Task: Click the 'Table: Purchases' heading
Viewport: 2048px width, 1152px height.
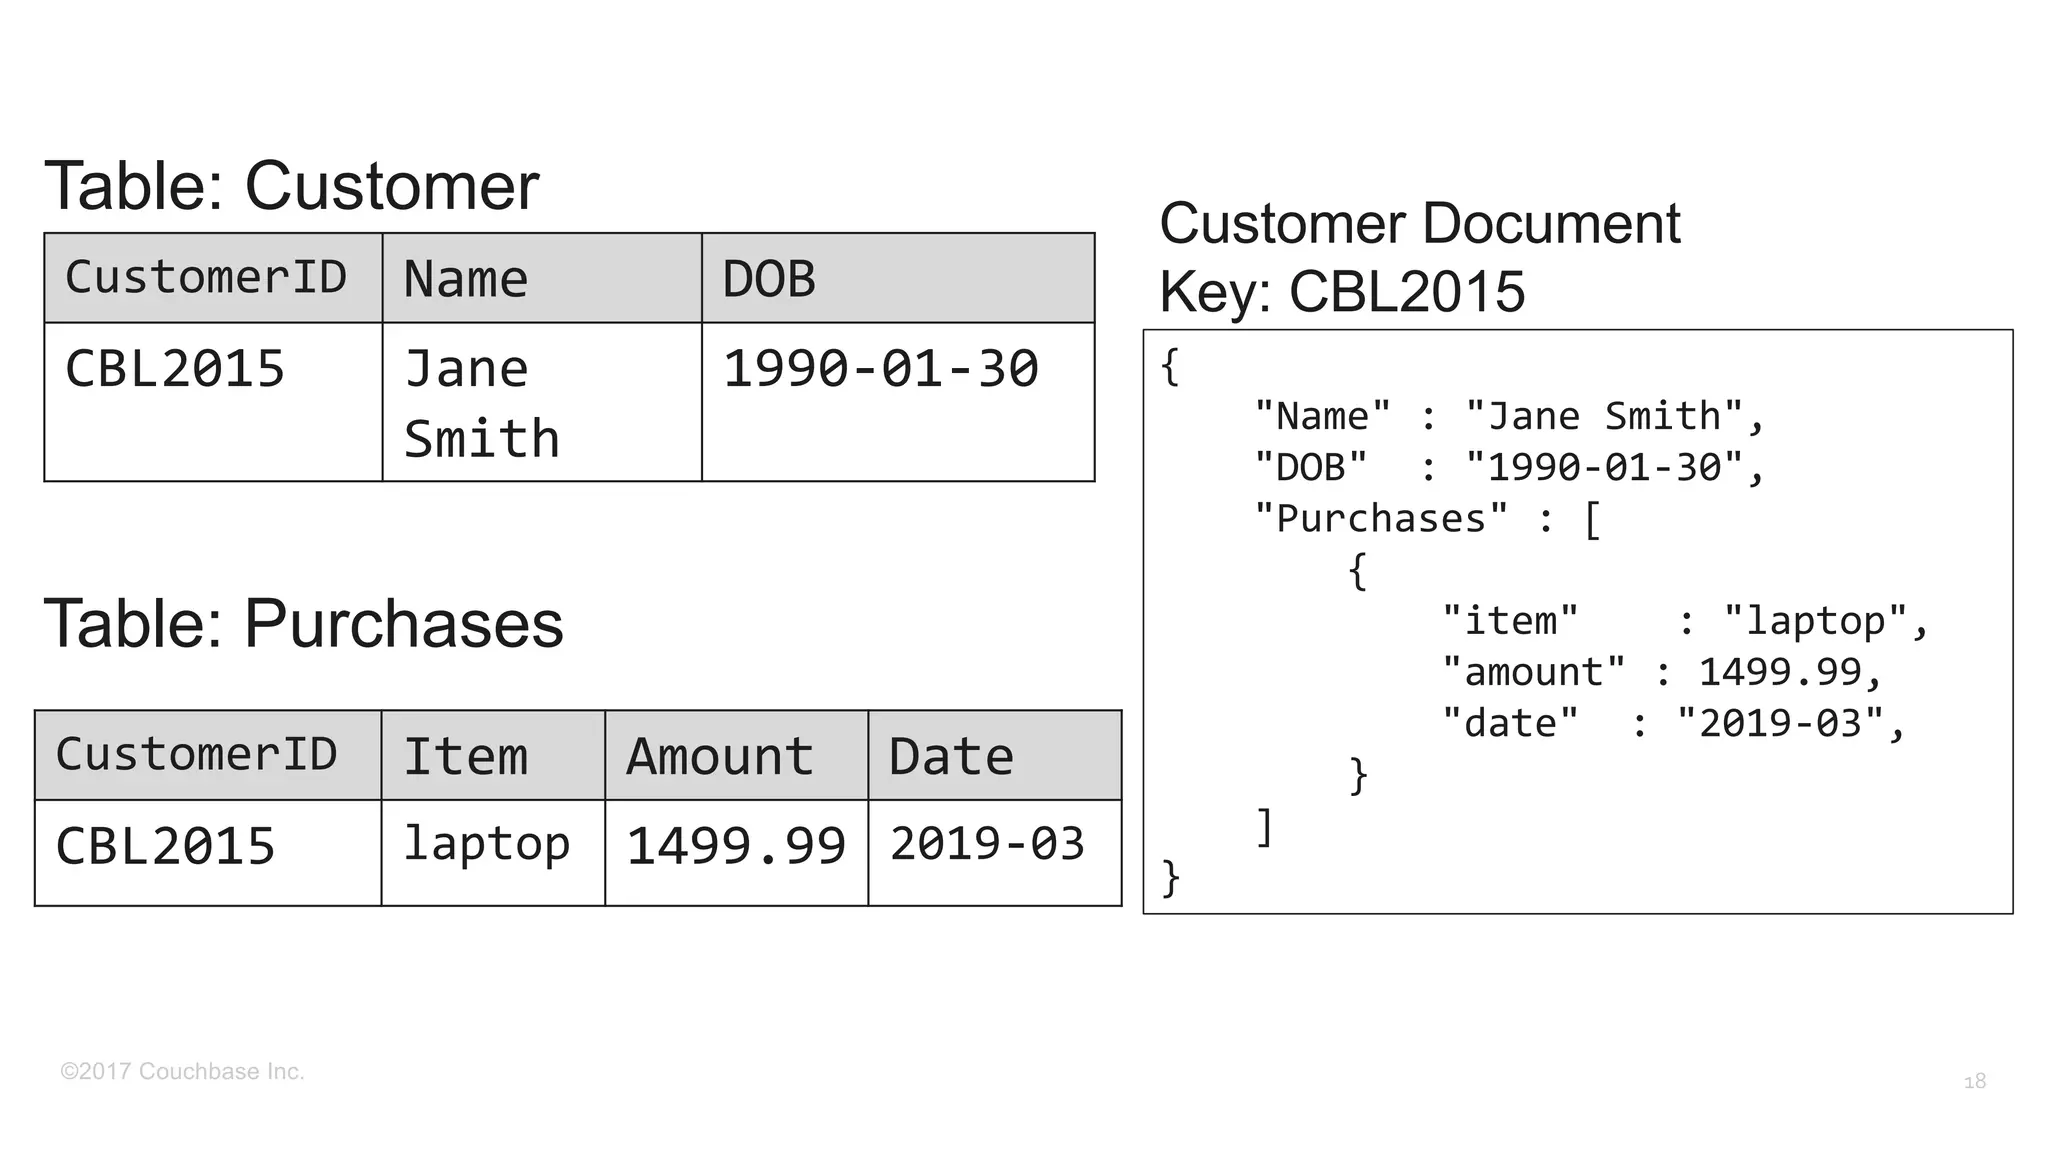Action: 303,624
